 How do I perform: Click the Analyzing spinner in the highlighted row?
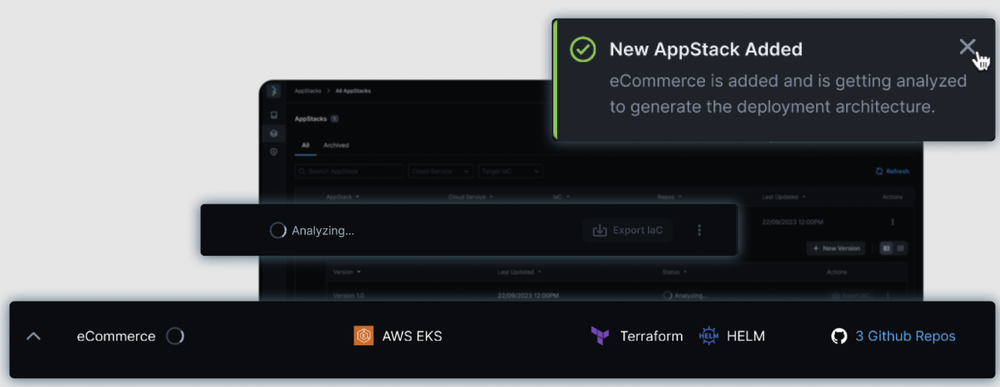point(277,230)
